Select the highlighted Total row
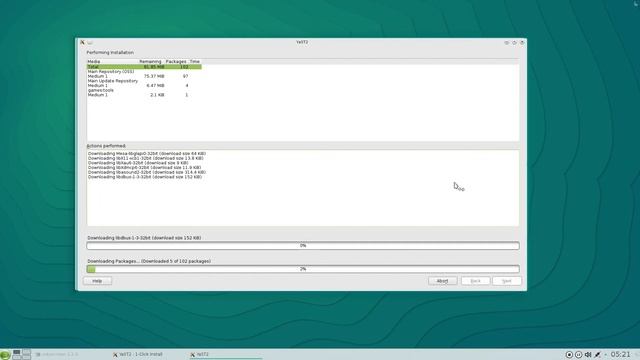Image resolution: width=640 pixels, height=360 pixels. tap(144, 67)
